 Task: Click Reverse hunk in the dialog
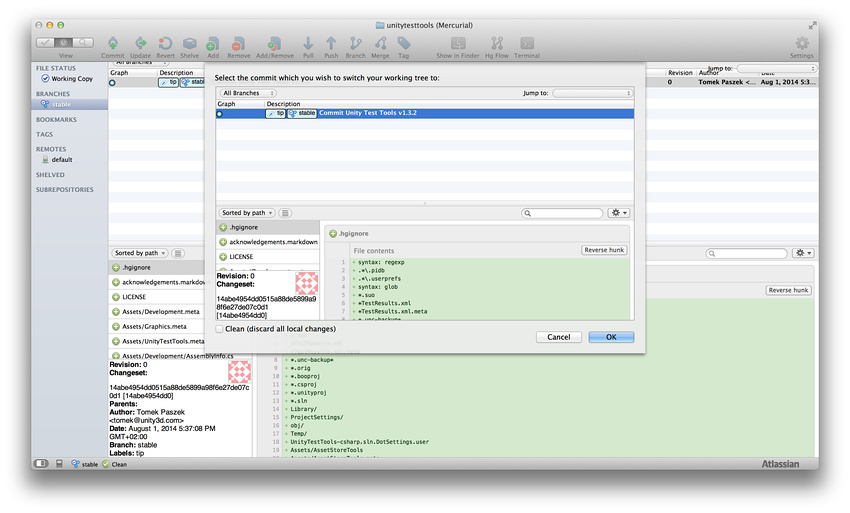coord(604,250)
